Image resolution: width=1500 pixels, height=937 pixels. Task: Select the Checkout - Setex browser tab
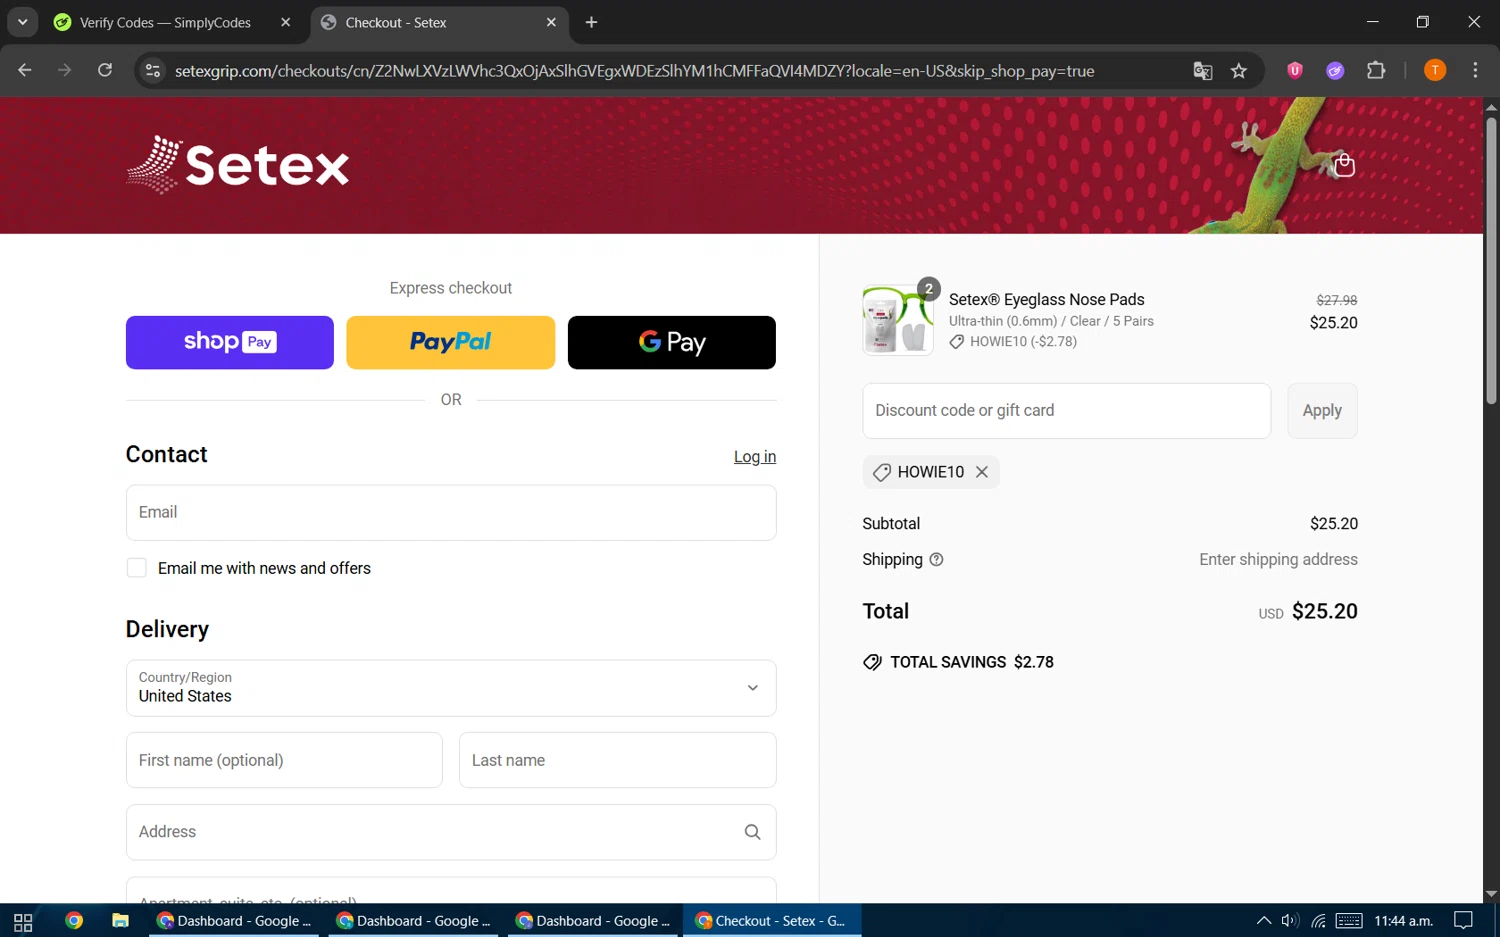click(x=438, y=22)
